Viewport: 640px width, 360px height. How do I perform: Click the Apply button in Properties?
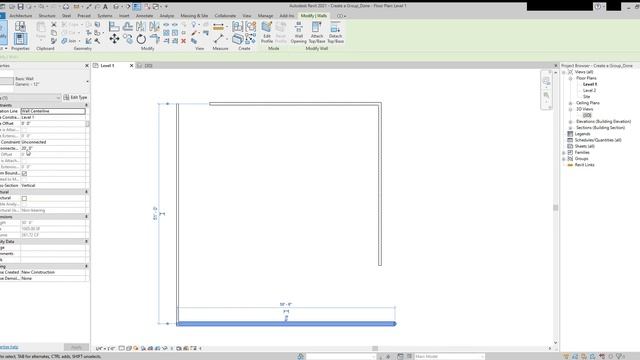[x=76, y=347]
